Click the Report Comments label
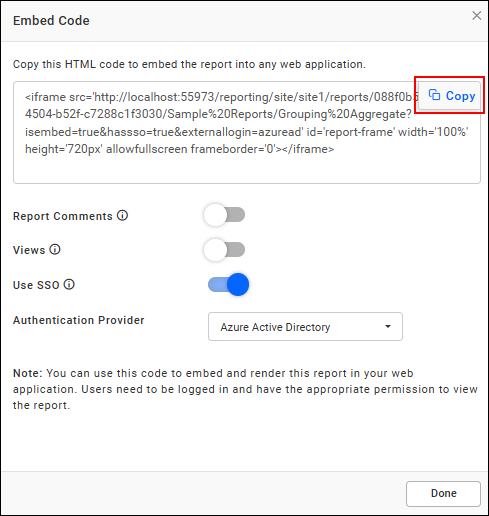489x516 pixels. pos(63,216)
